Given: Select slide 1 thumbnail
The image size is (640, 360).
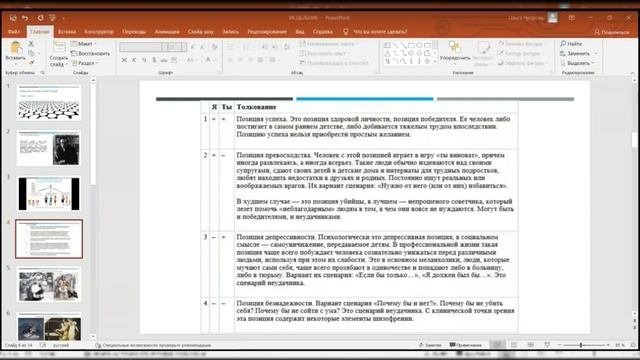Looking at the screenshot, I should pos(49,102).
